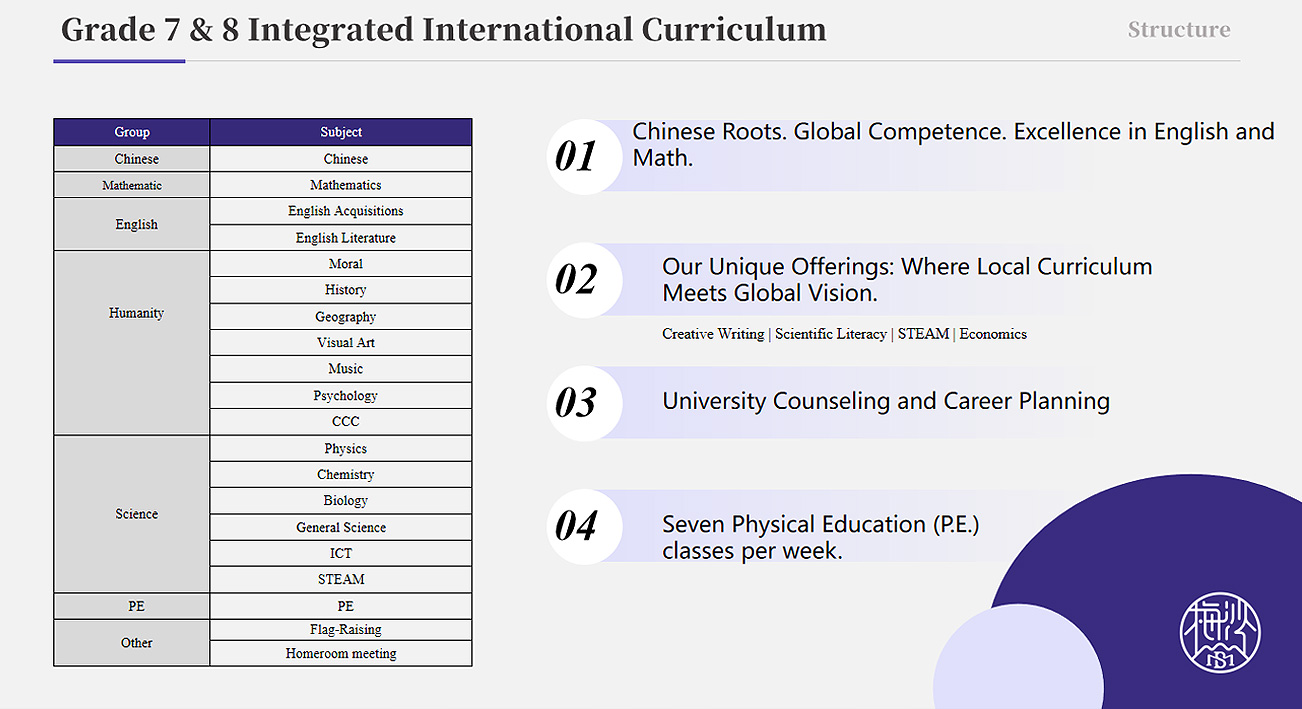Select "Scientific Literacy" in the offerings line

831,334
